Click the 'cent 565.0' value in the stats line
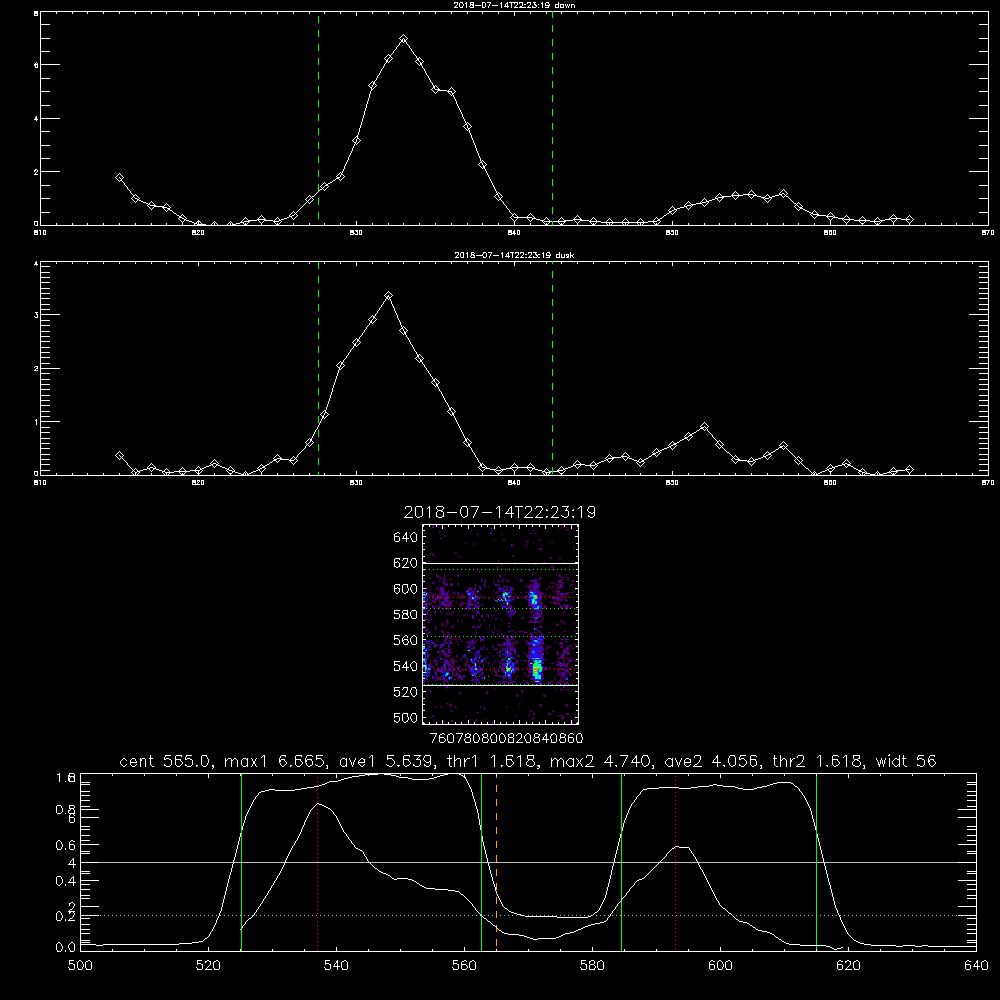 [165, 761]
